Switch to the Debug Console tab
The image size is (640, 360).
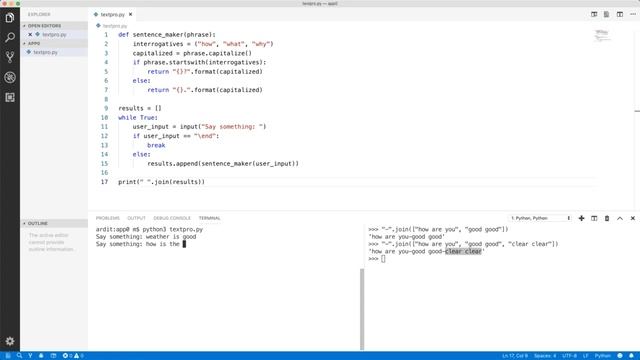(172, 218)
